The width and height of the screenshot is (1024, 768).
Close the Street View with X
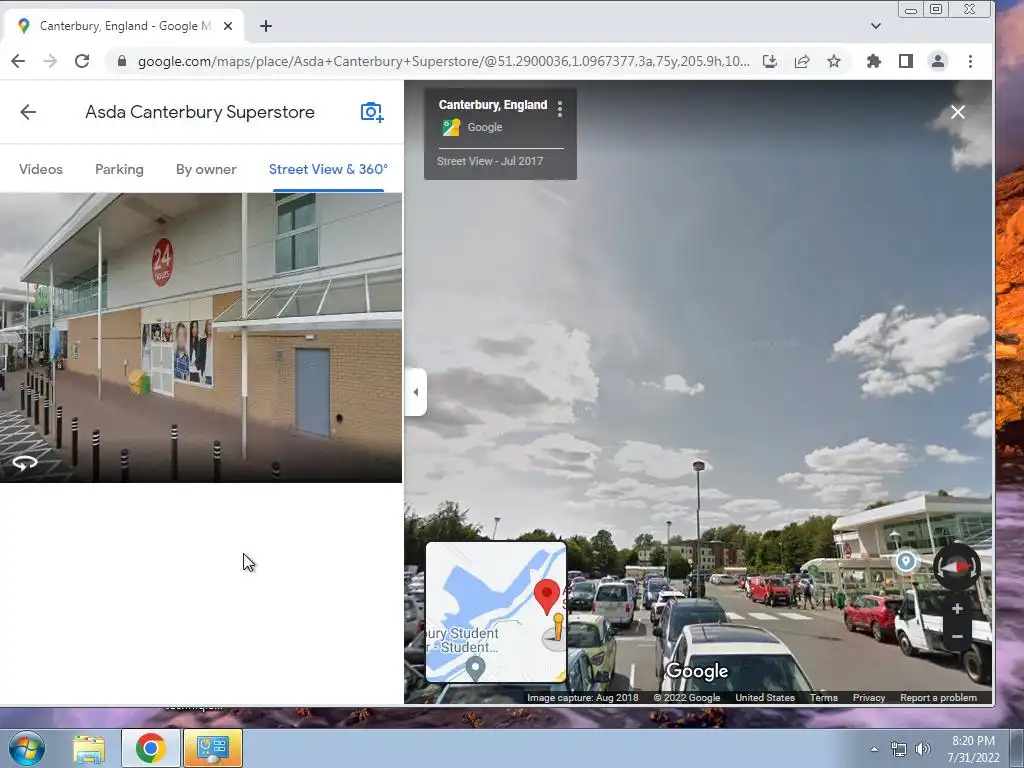957,112
